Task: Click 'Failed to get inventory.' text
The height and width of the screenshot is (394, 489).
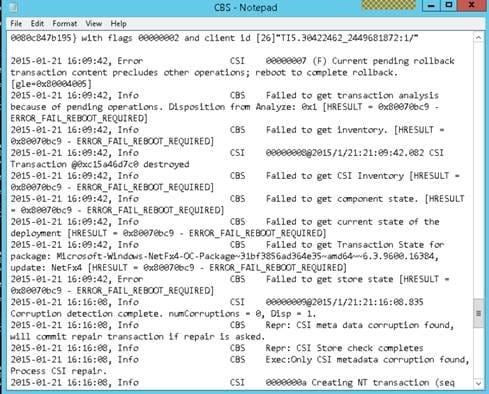Action: [327, 130]
